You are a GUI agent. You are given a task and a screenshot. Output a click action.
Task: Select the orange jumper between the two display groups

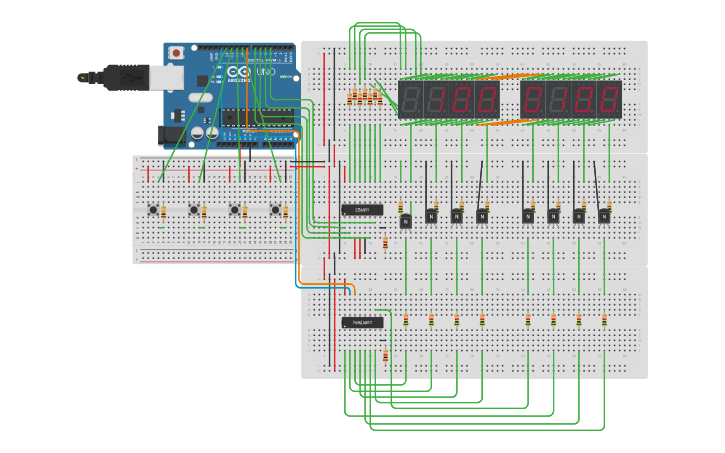click(x=510, y=76)
